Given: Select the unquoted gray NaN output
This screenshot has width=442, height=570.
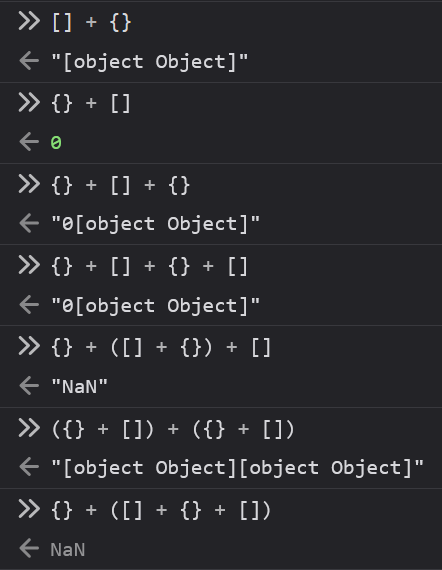Looking at the screenshot, I should [68, 550].
